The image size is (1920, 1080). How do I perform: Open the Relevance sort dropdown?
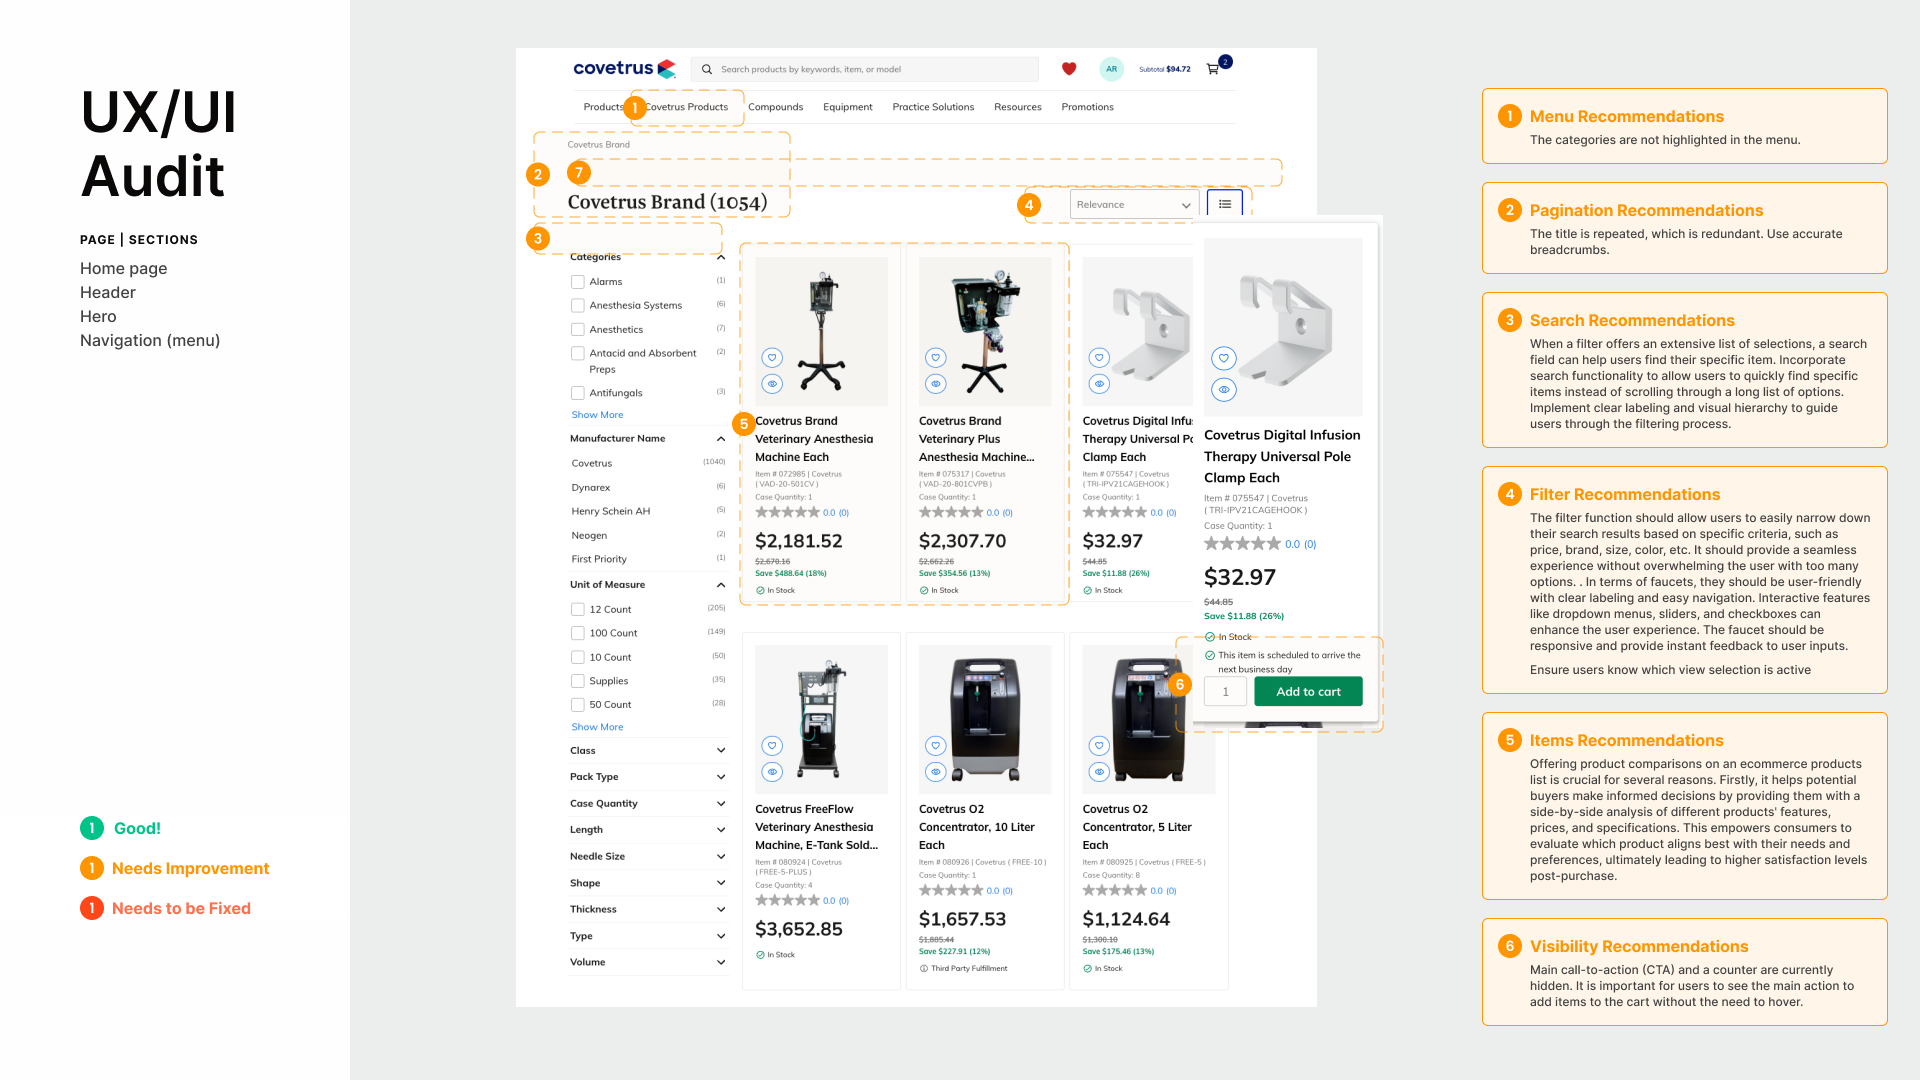1134,205
